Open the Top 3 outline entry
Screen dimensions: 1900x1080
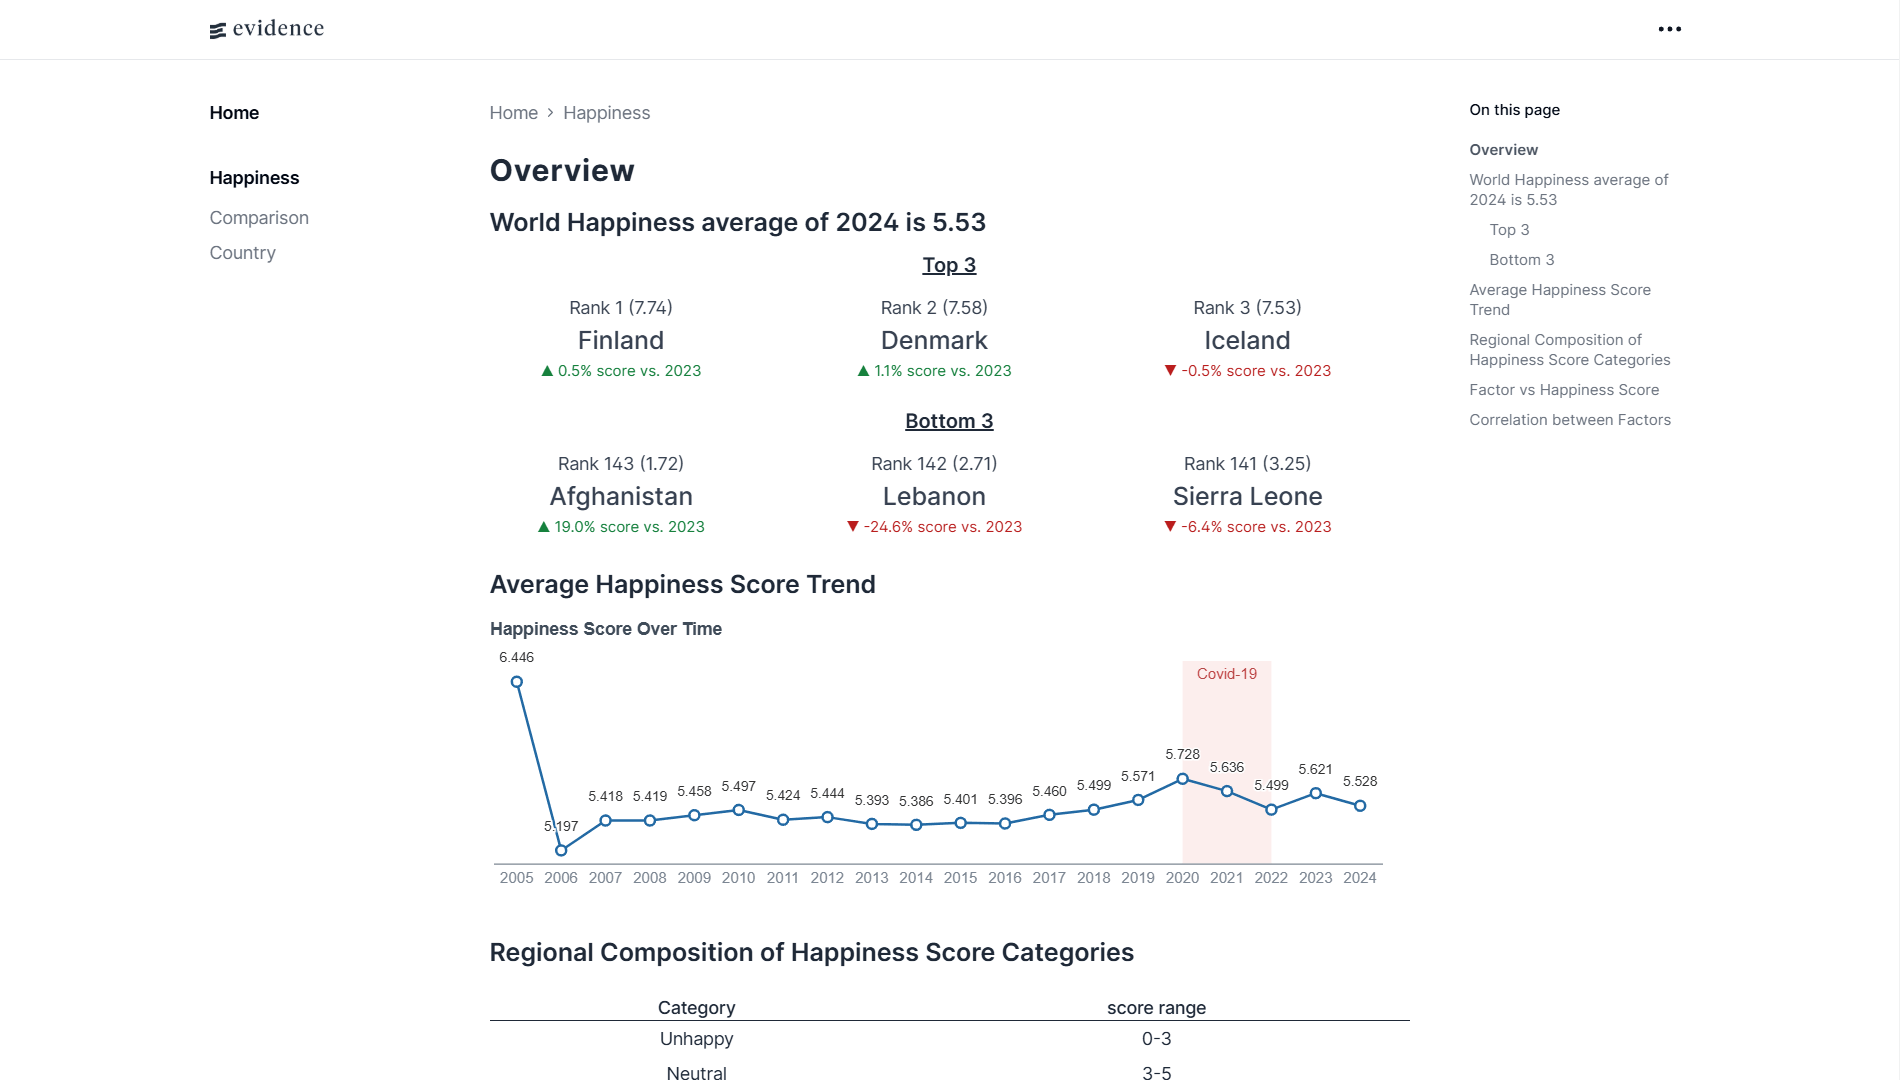point(1509,229)
